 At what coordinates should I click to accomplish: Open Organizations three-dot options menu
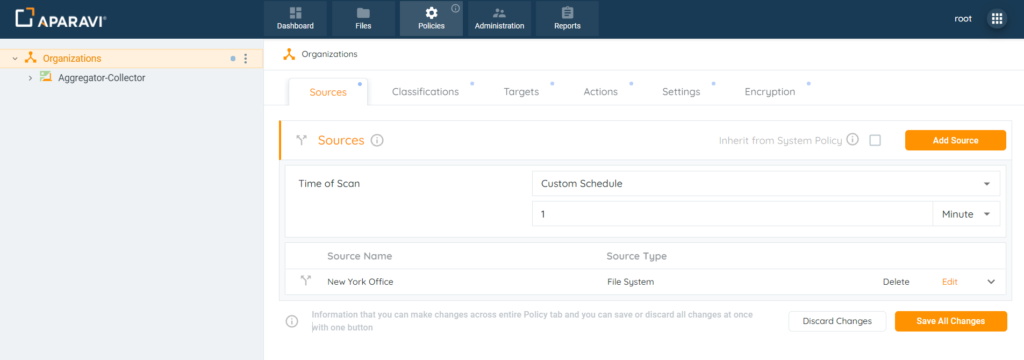pyautogui.click(x=246, y=59)
